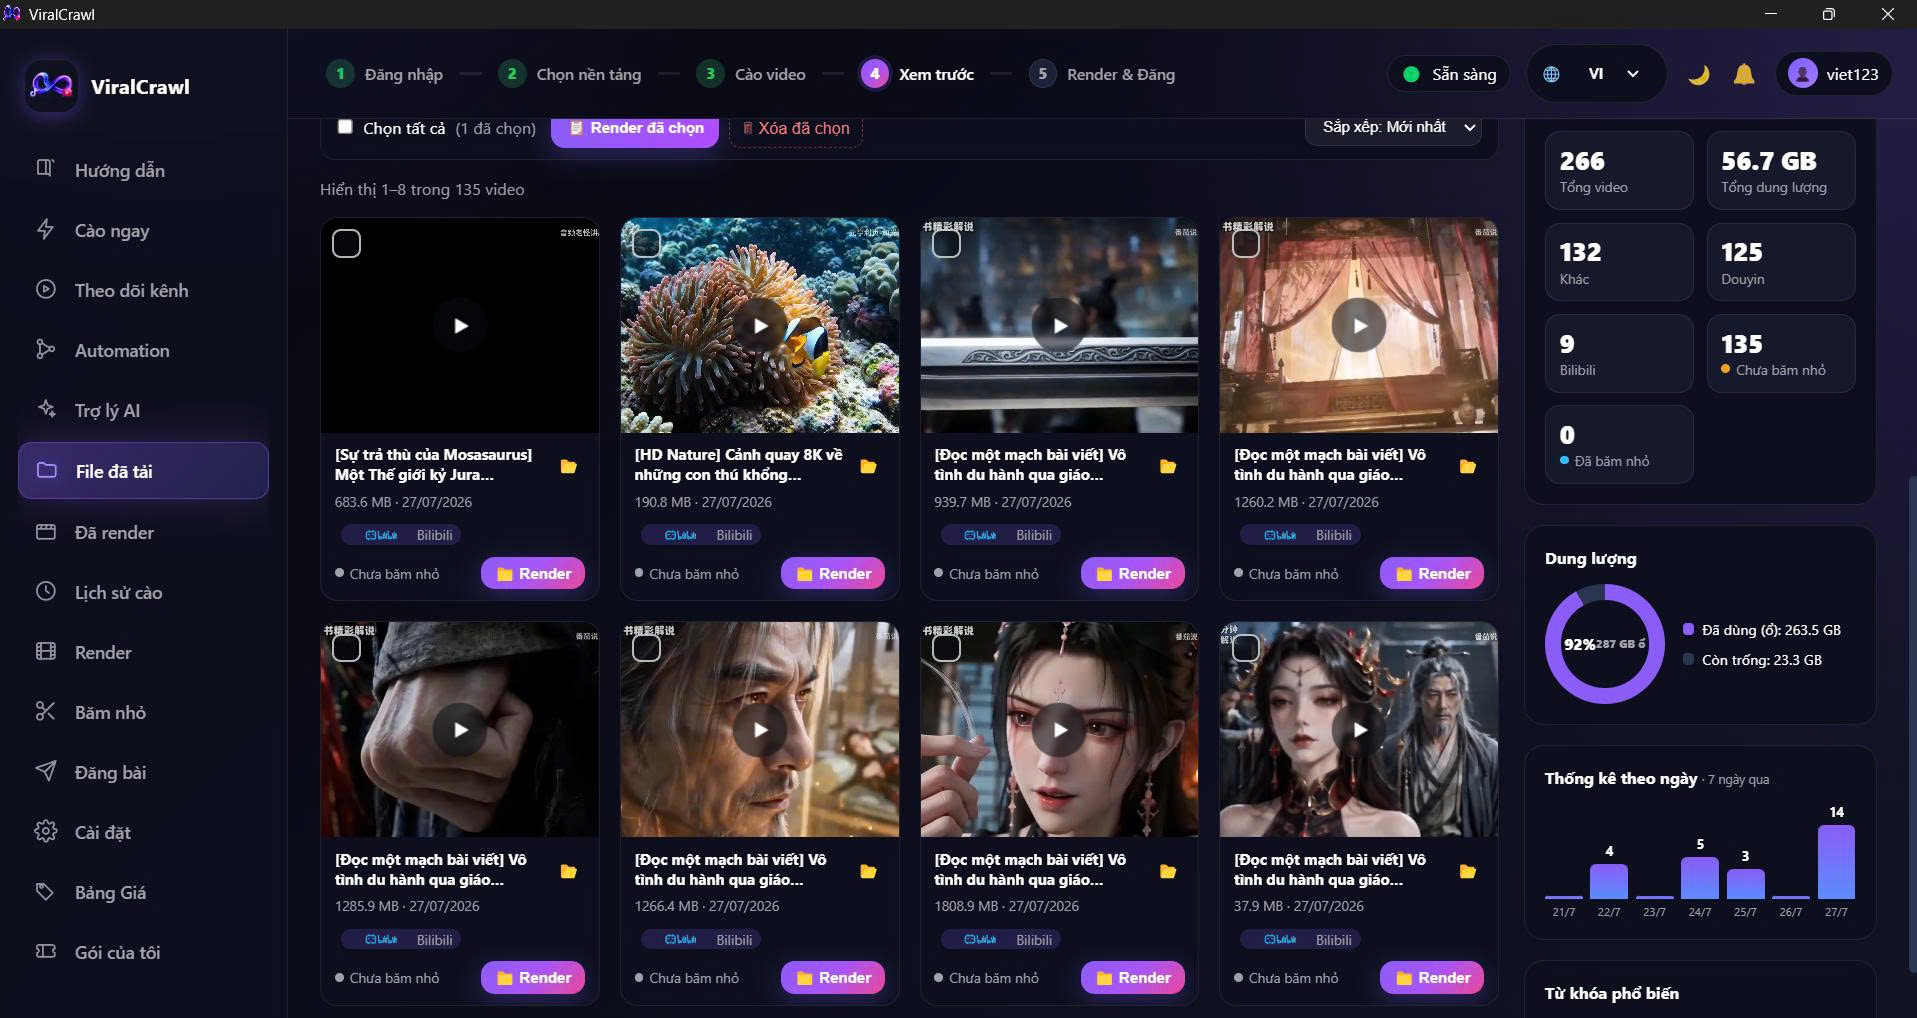Click folder icon on the 939.7 MB video
The image size is (1917, 1018).
(1167, 466)
